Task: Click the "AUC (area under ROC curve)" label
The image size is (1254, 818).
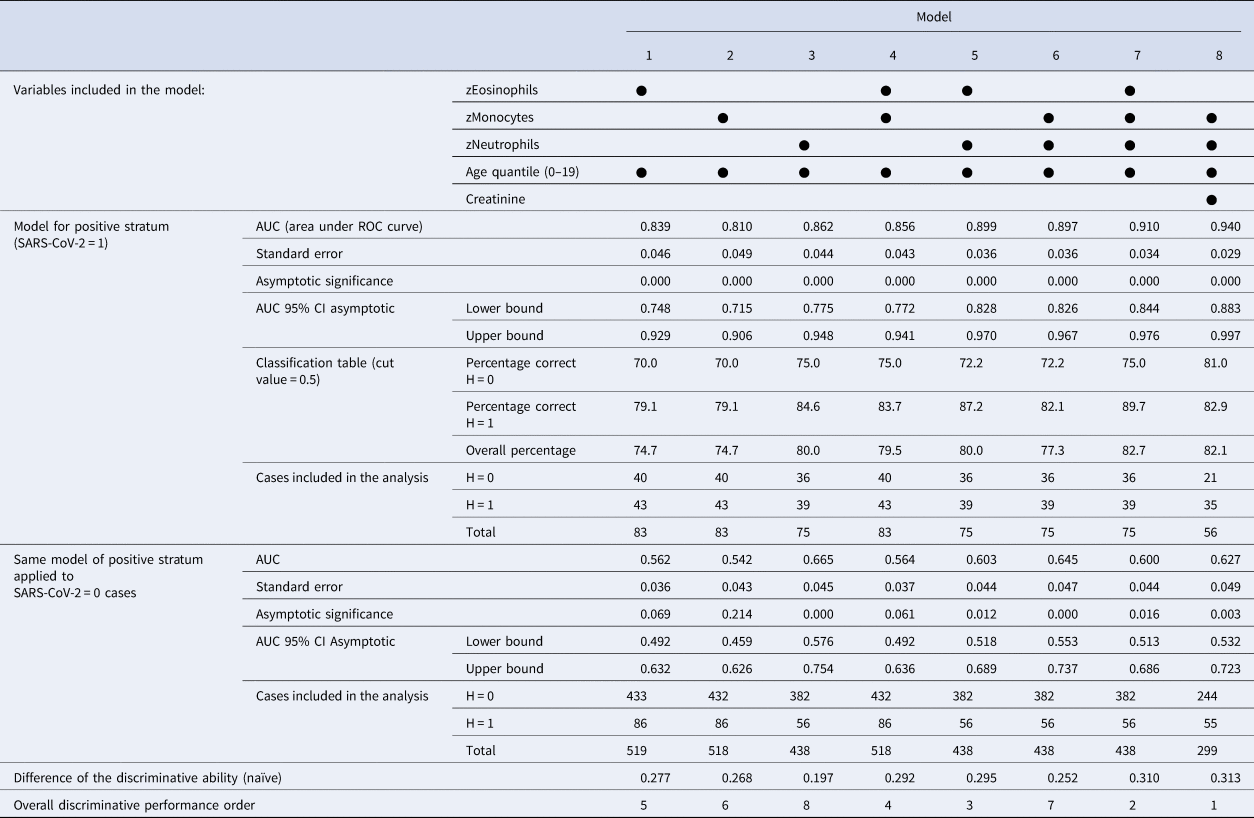Action: pos(339,227)
